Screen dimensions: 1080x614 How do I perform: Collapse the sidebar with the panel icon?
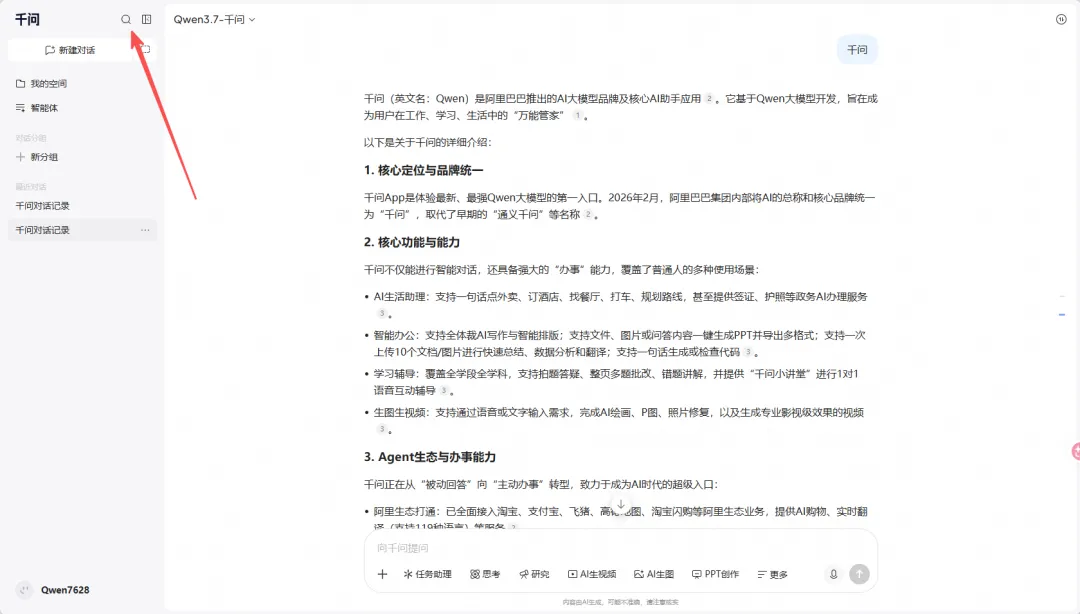click(147, 19)
